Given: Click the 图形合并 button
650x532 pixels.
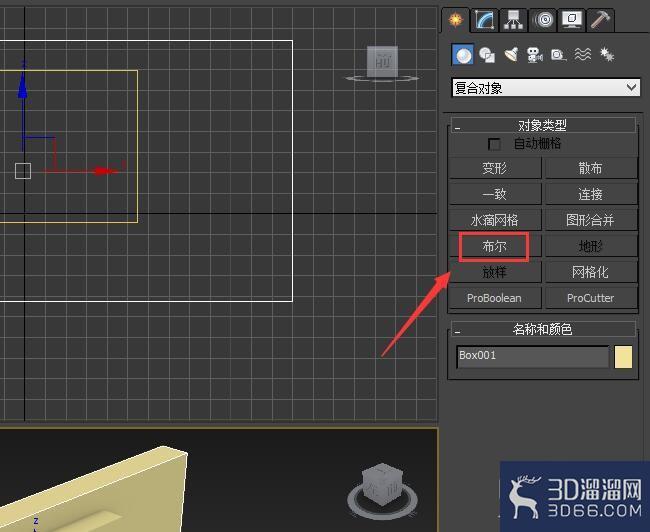Looking at the screenshot, I should (x=591, y=220).
